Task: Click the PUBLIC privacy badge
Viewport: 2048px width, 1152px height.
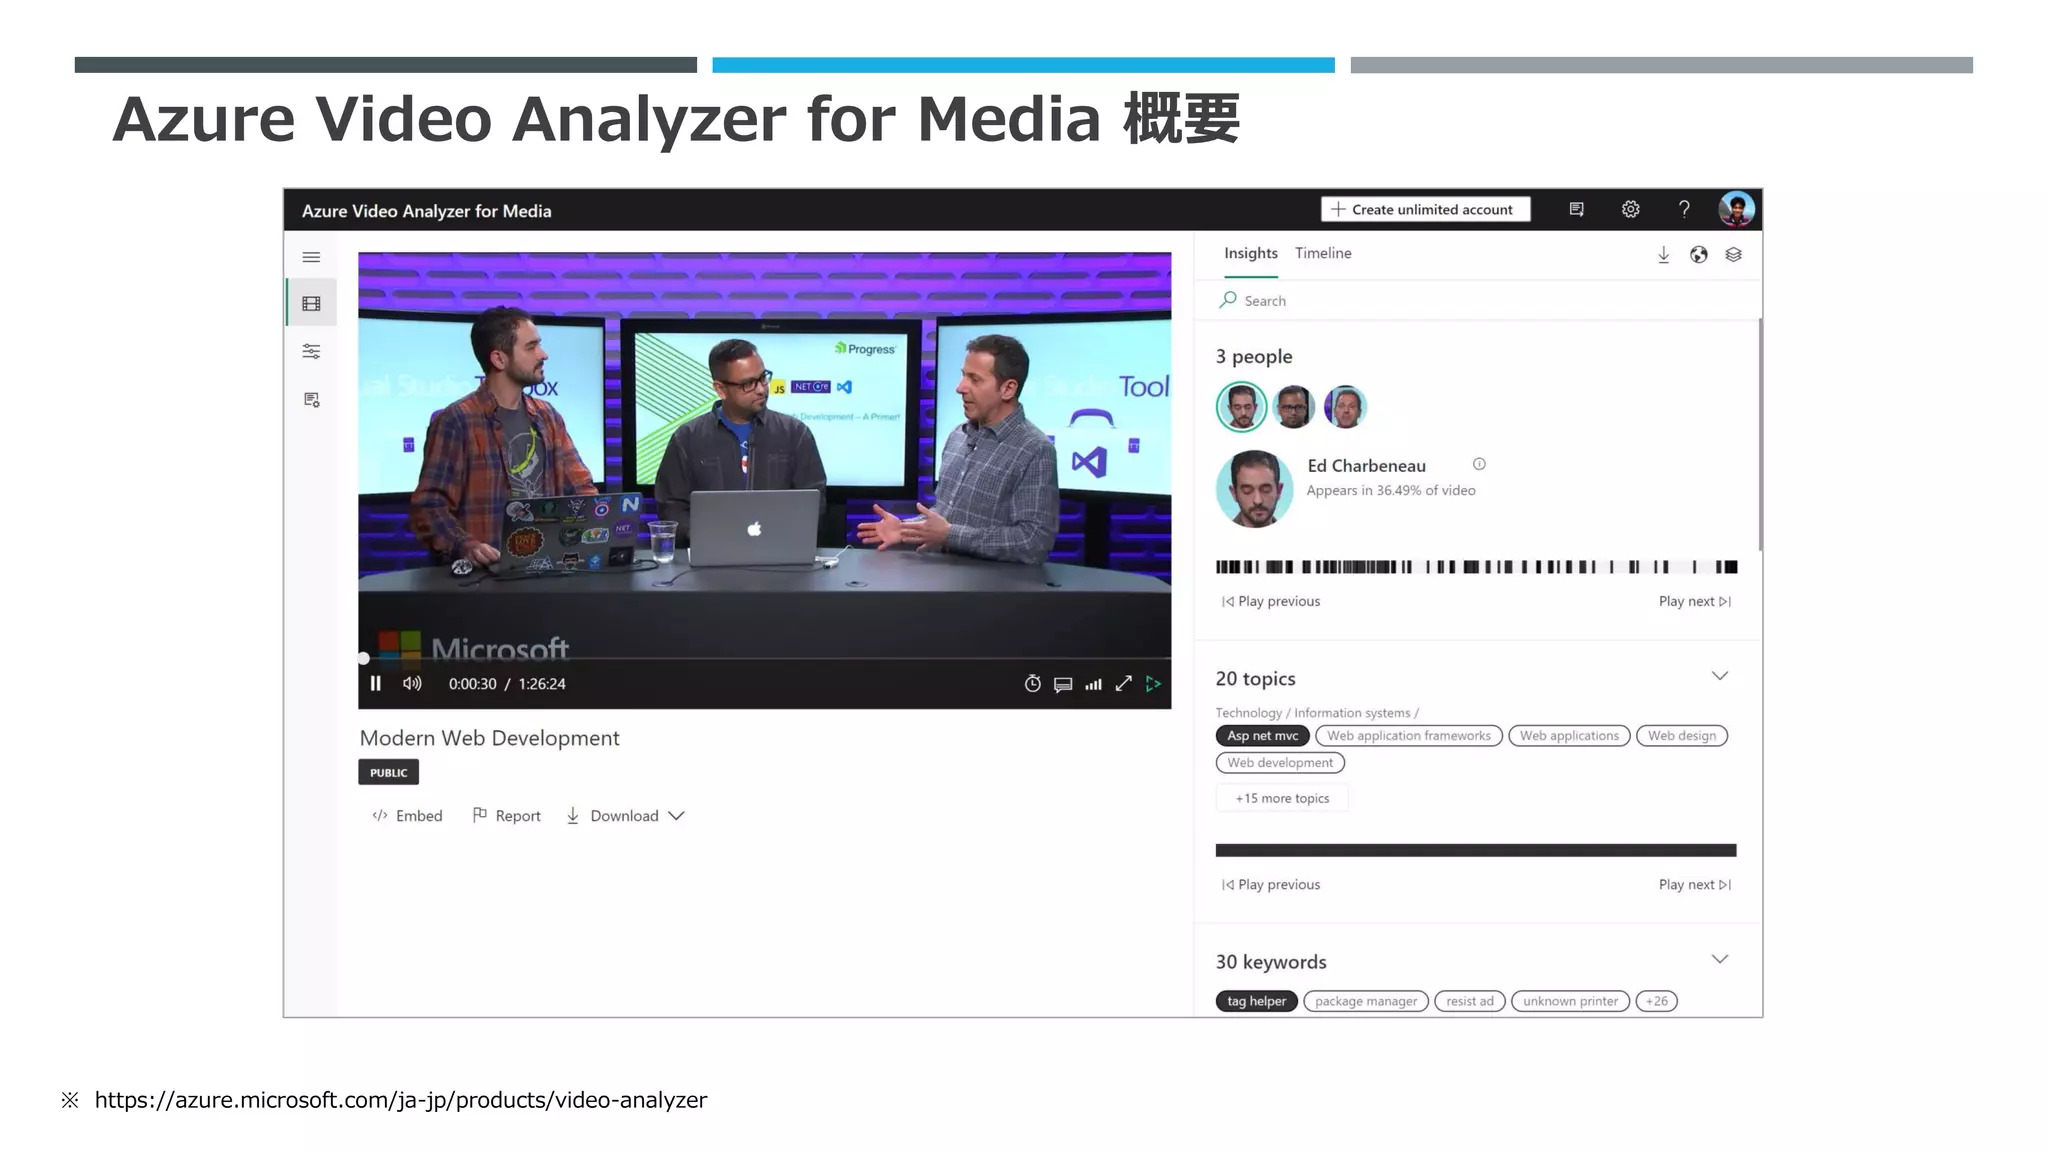Action: pos(389,772)
